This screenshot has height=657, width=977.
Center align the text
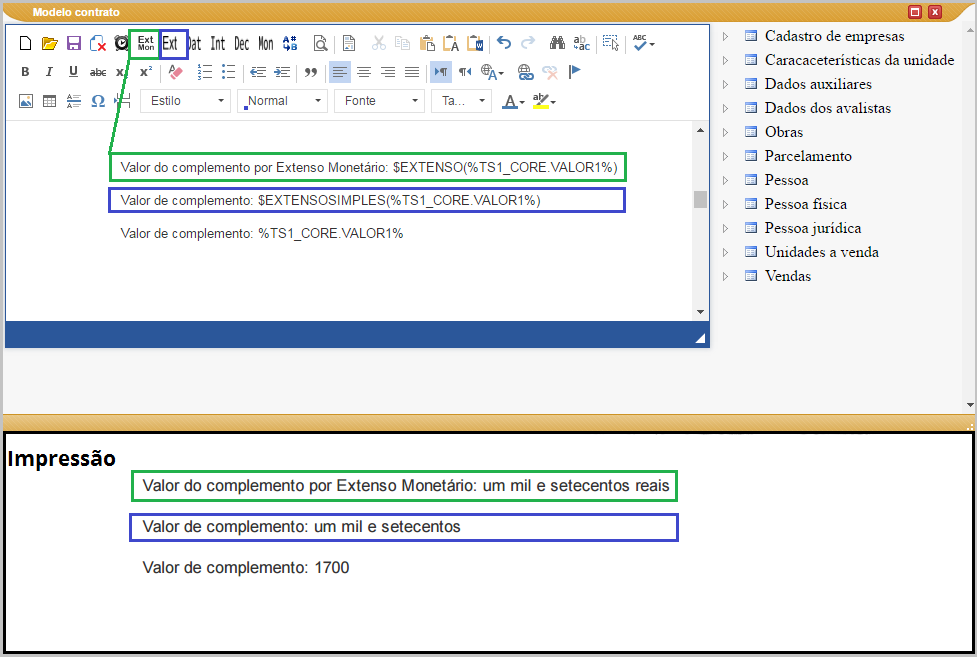[x=364, y=72]
